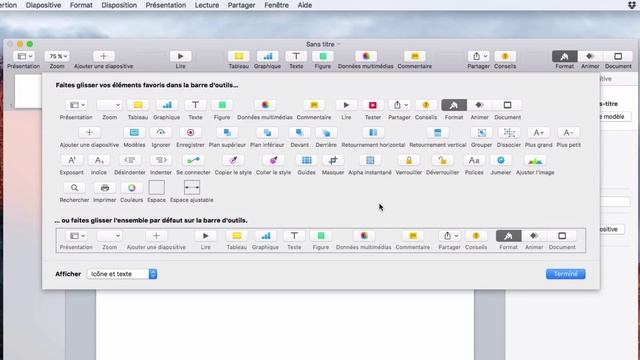Select the Retournement horizontal icon

[373, 133]
